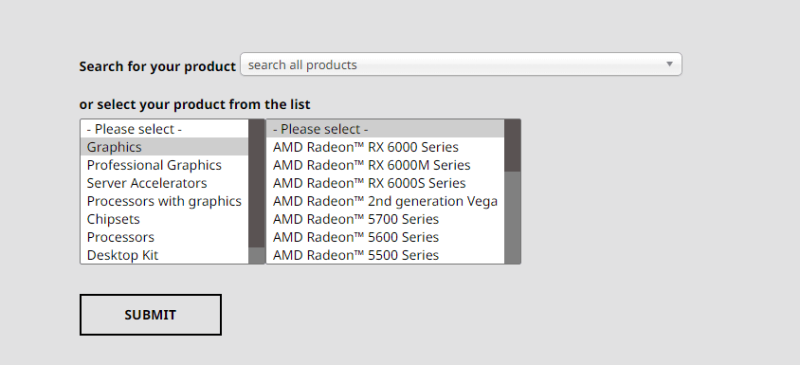
Task: Select Processors with graphics option
Action: click(164, 201)
